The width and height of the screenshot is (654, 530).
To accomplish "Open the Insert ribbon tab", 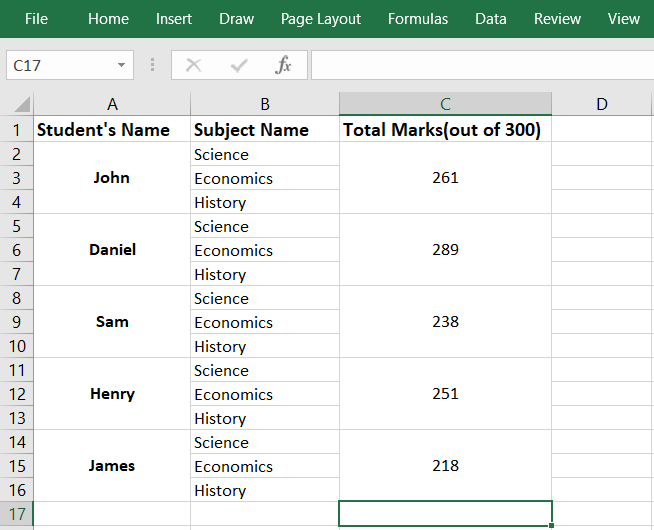I will point(174,19).
